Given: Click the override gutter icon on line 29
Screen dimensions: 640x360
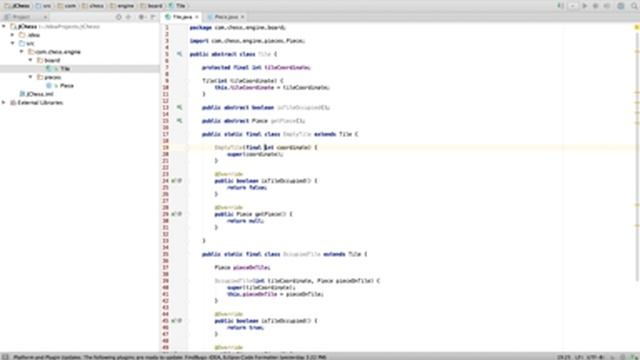Looking at the screenshot, I should click(x=176, y=214).
